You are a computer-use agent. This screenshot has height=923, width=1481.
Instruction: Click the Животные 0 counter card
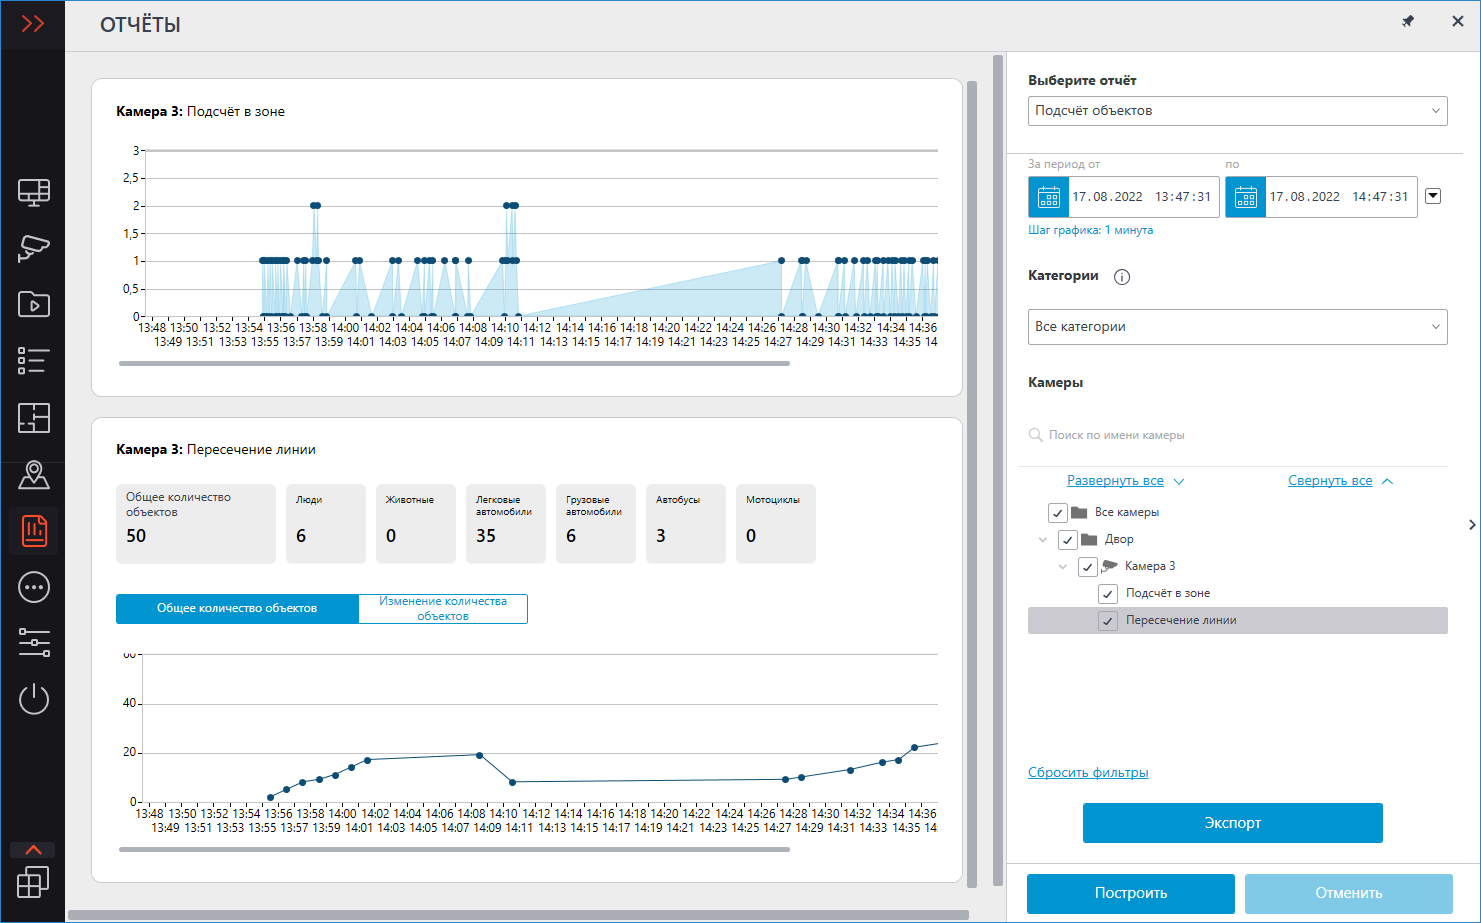pos(416,524)
